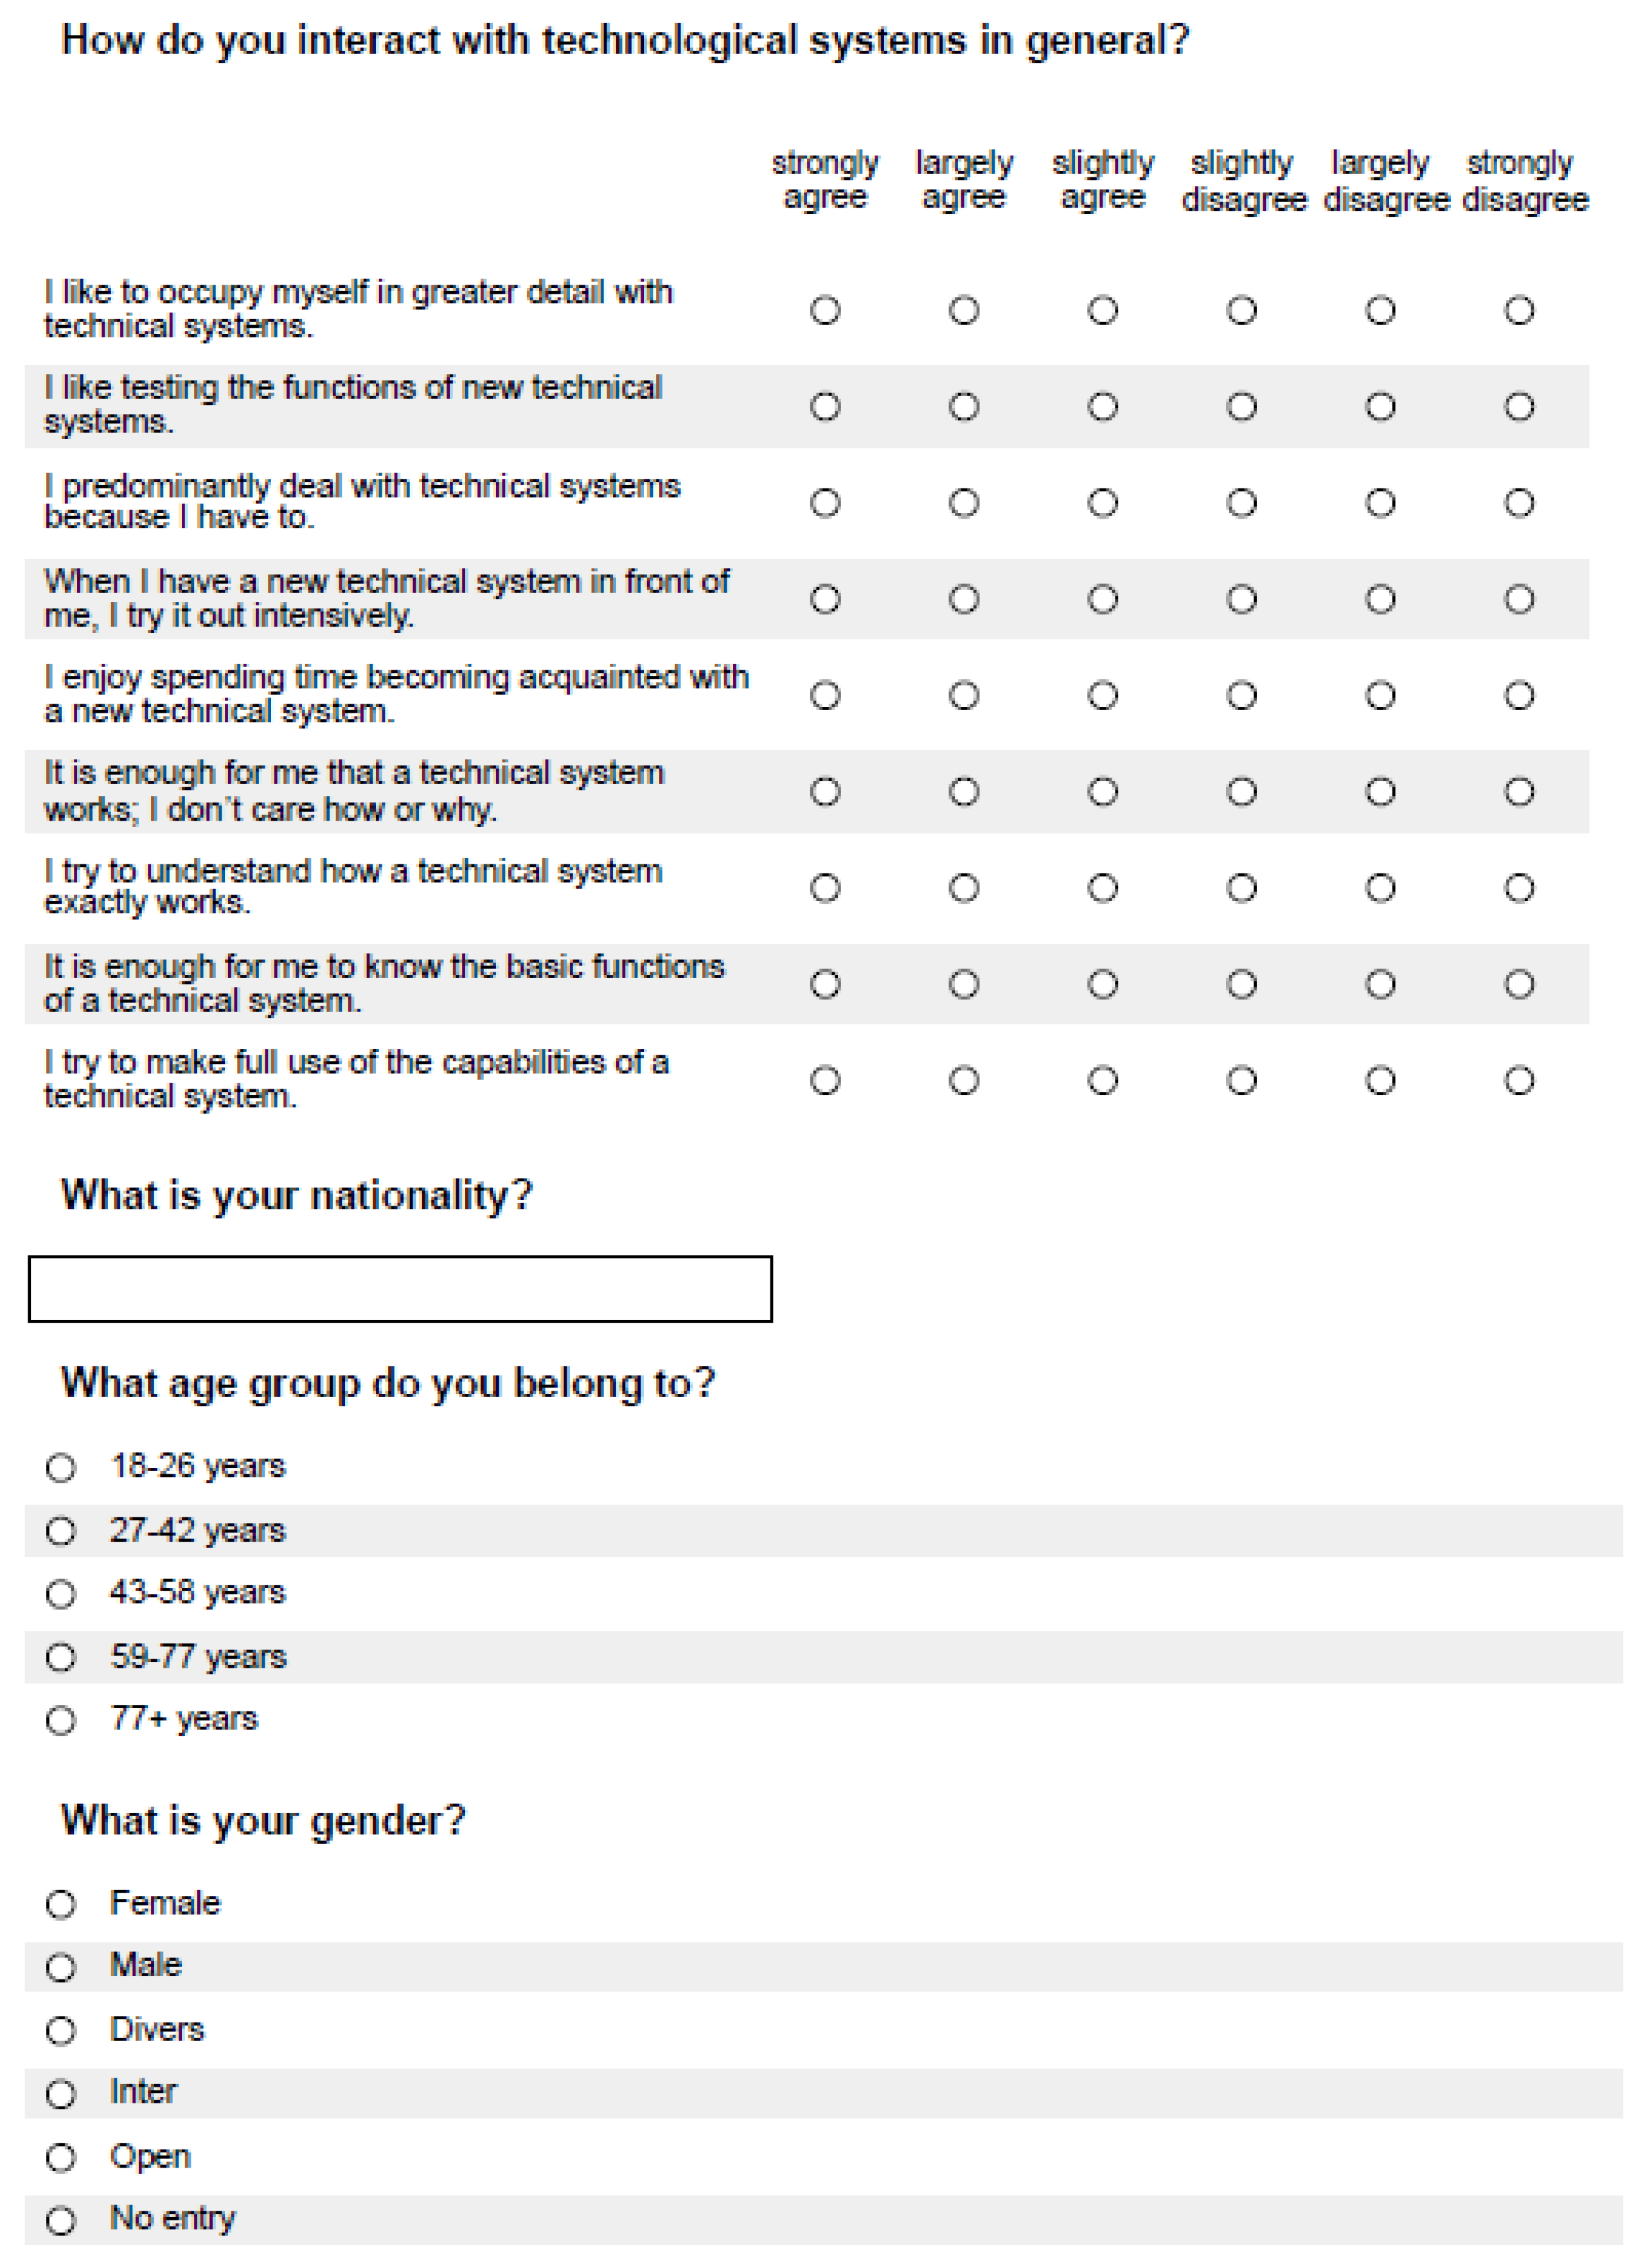Screen dimensions: 1652x2266
Task: Mark 'strongly disagree' for dealing with systems because I have to
Action: 1519,503
